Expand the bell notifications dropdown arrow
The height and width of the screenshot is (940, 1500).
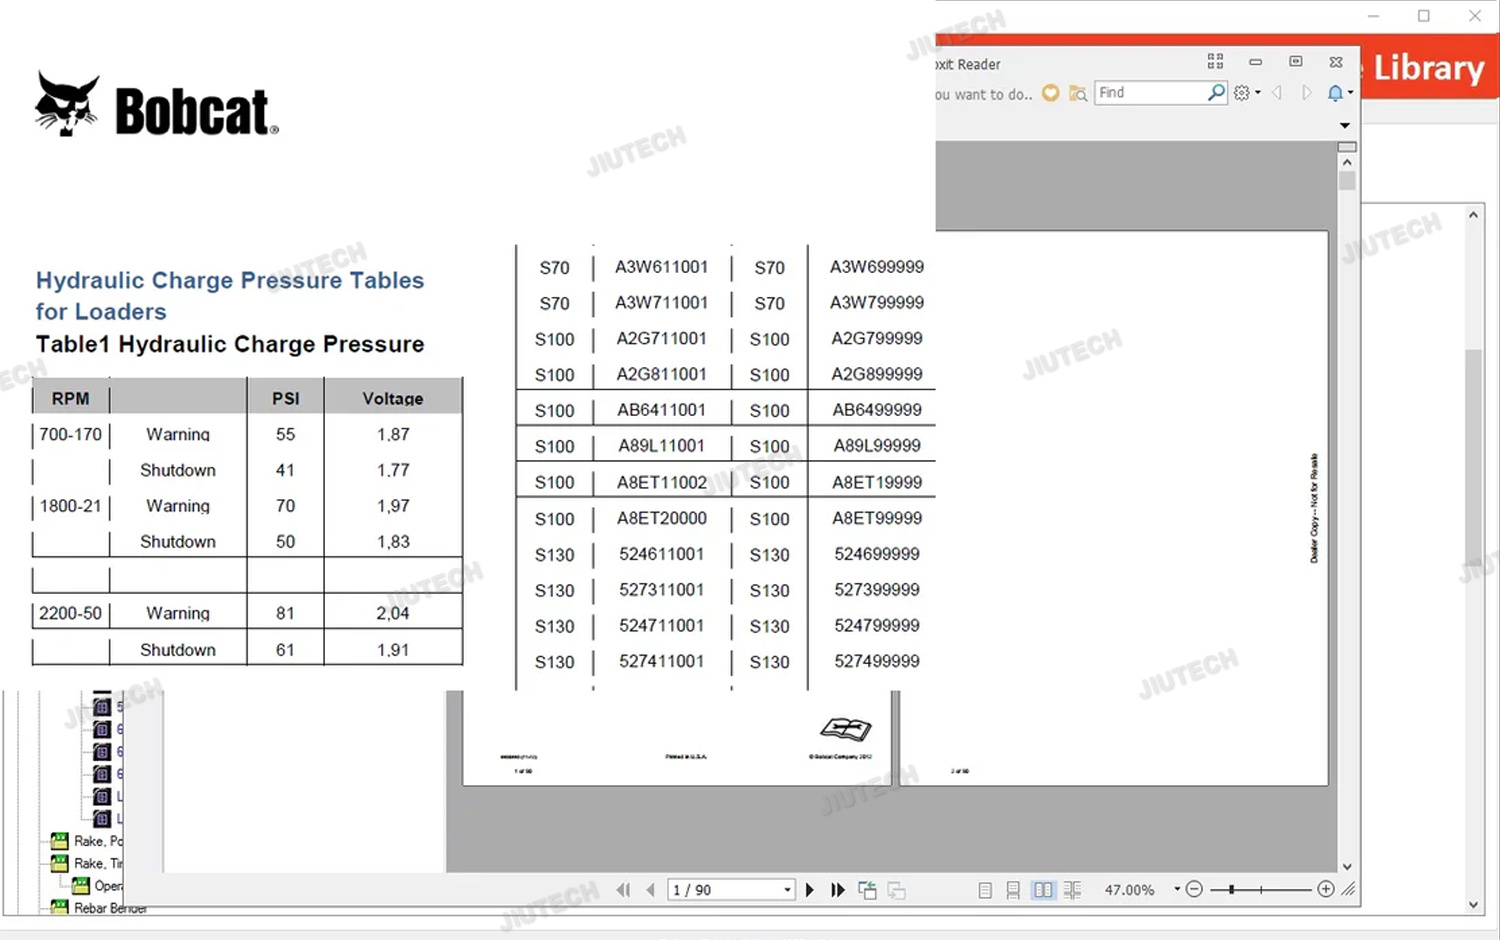coord(1351,93)
